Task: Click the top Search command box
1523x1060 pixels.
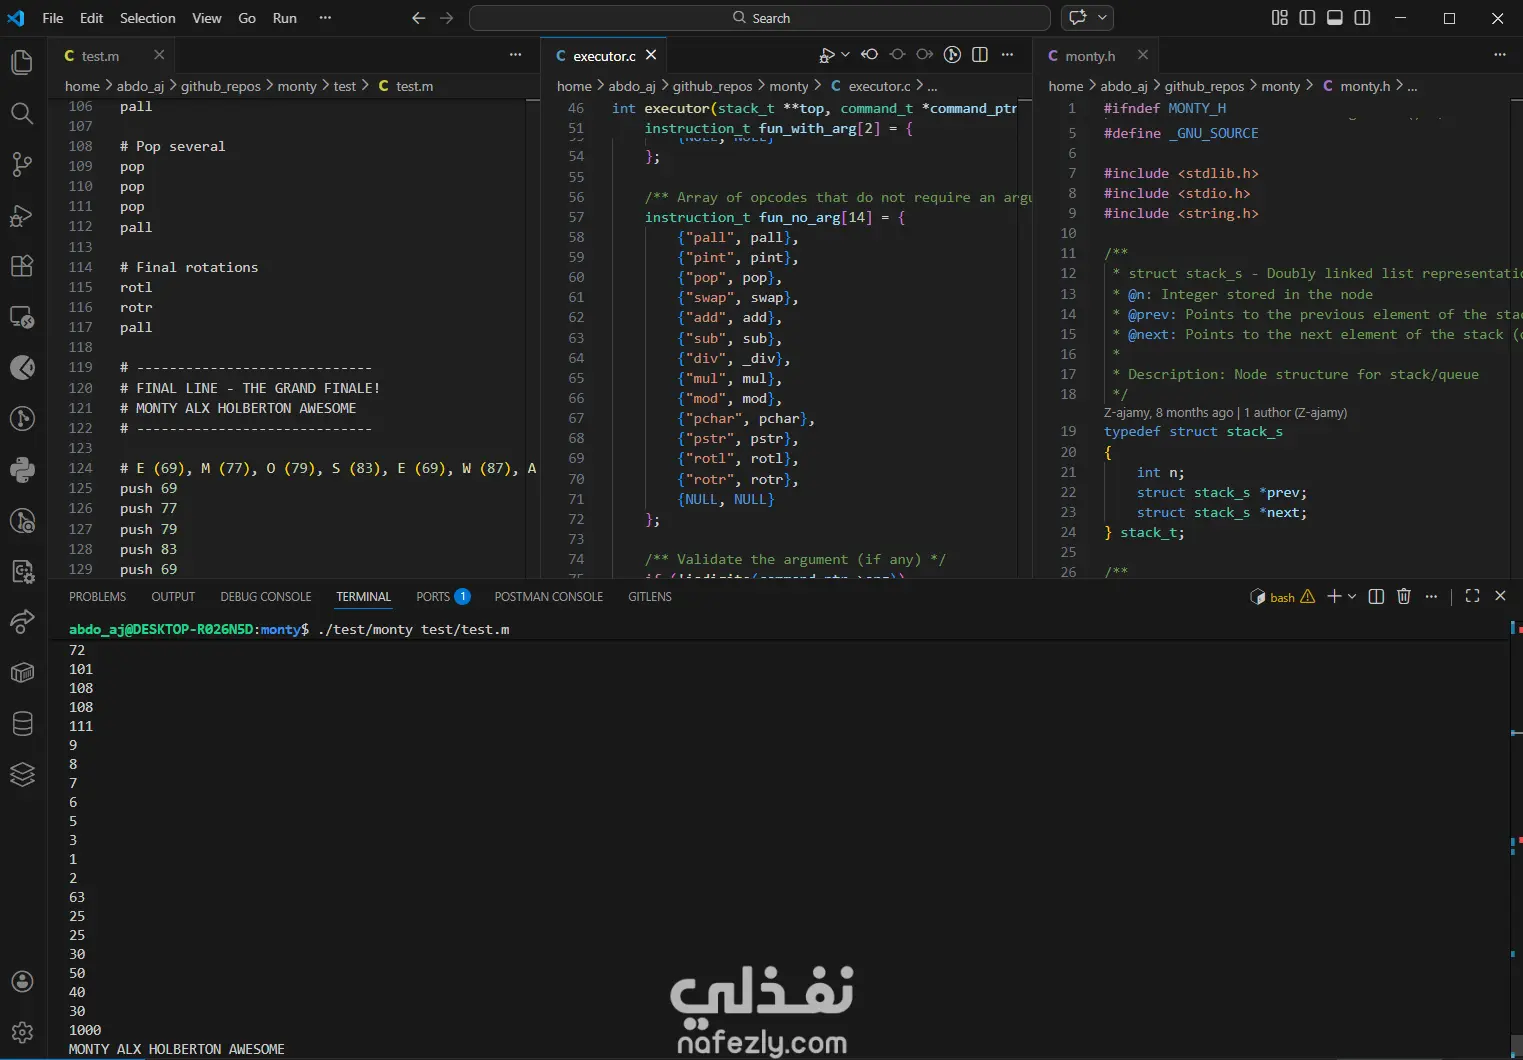Action: pos(760,18)
